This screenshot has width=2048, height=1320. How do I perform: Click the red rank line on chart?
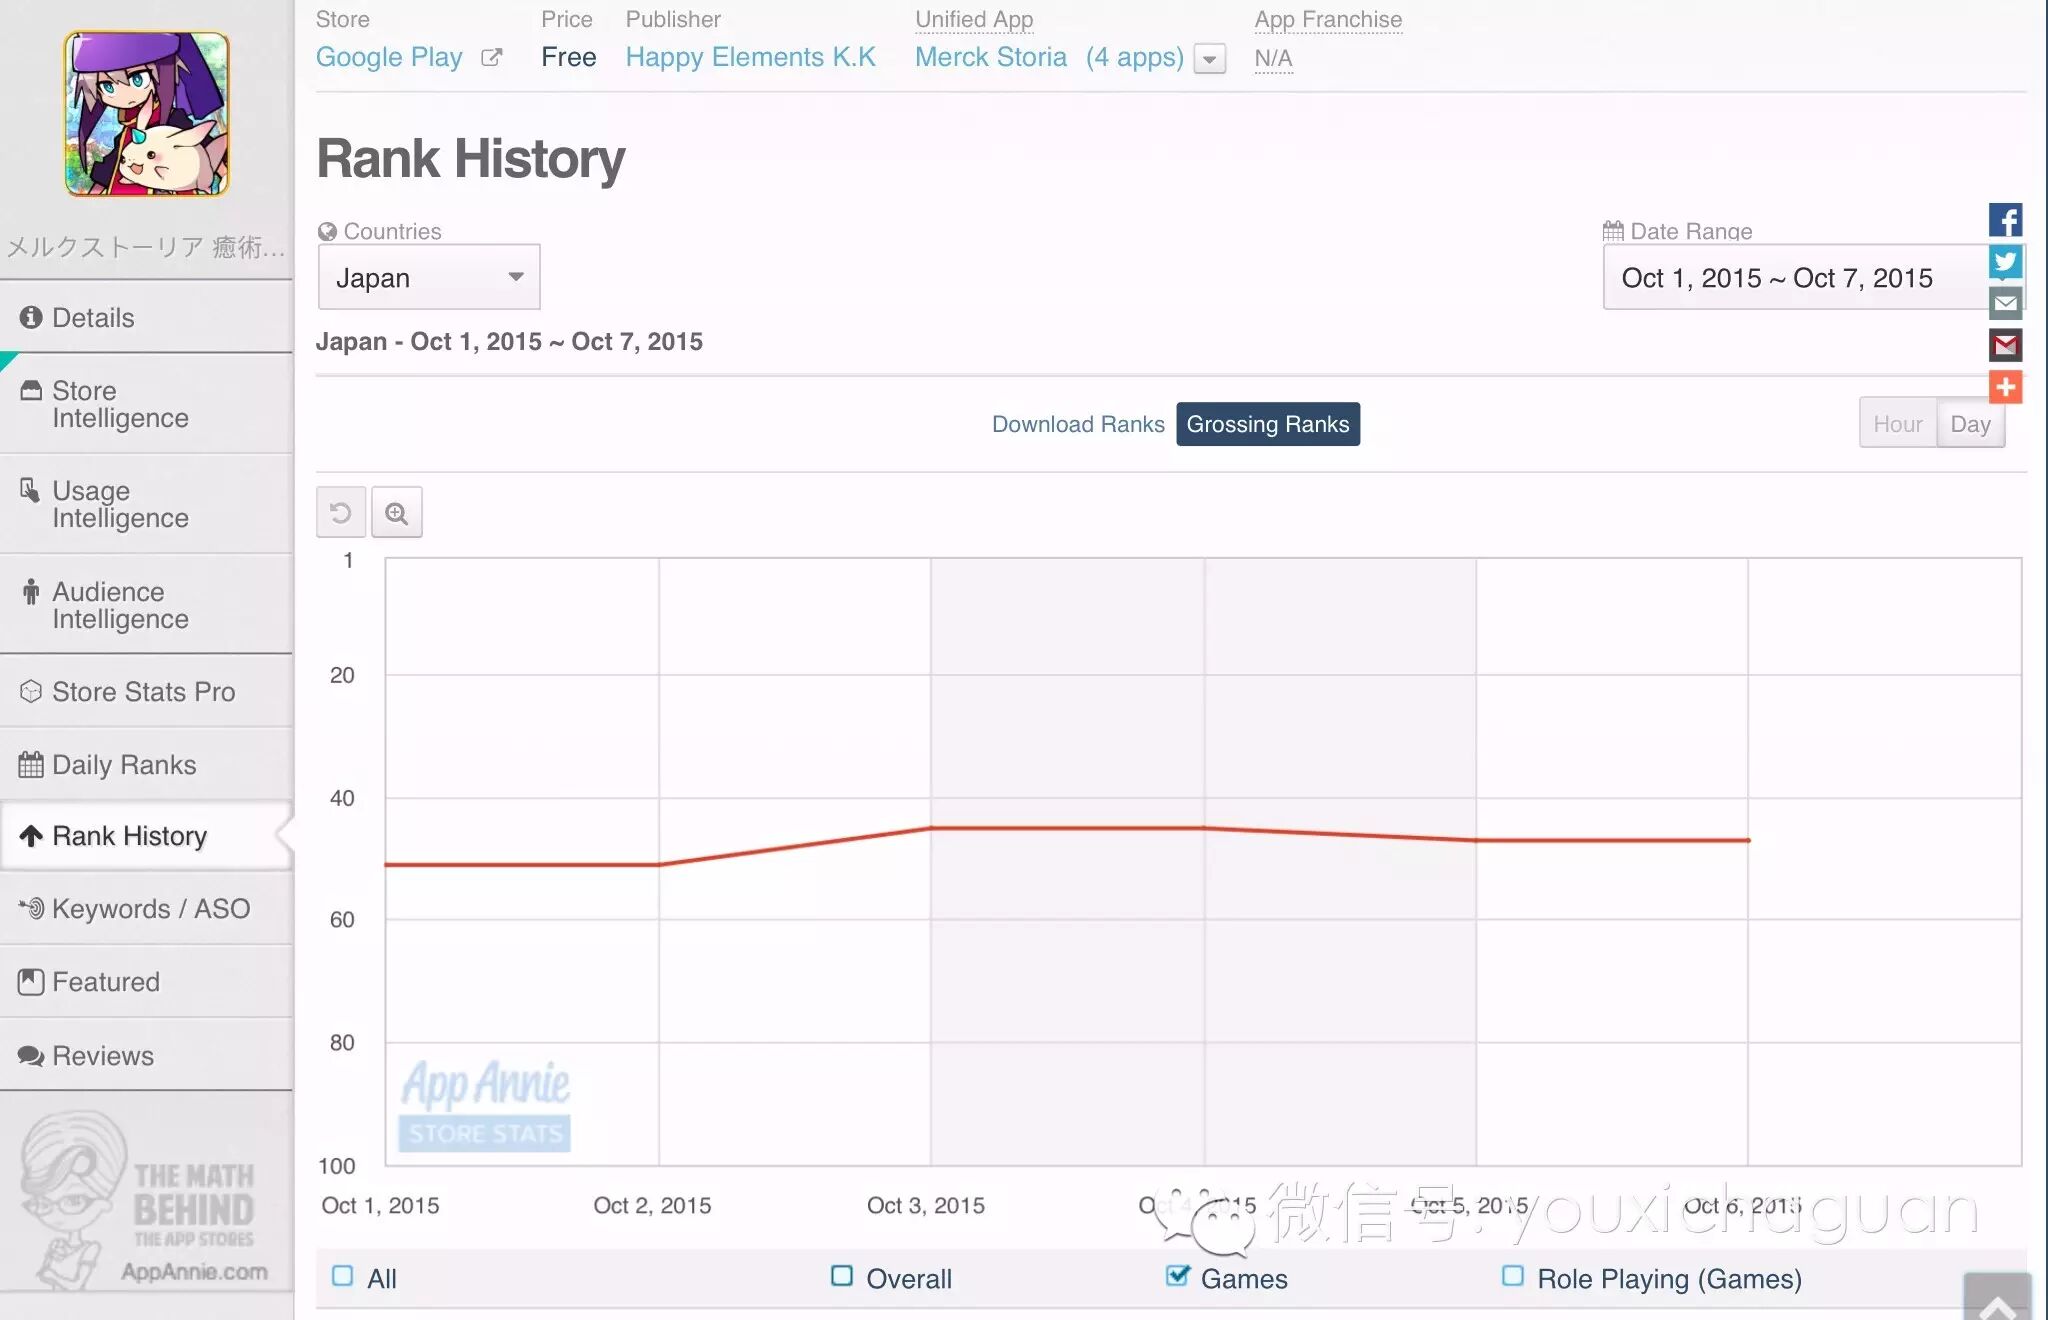(1067, 828)
